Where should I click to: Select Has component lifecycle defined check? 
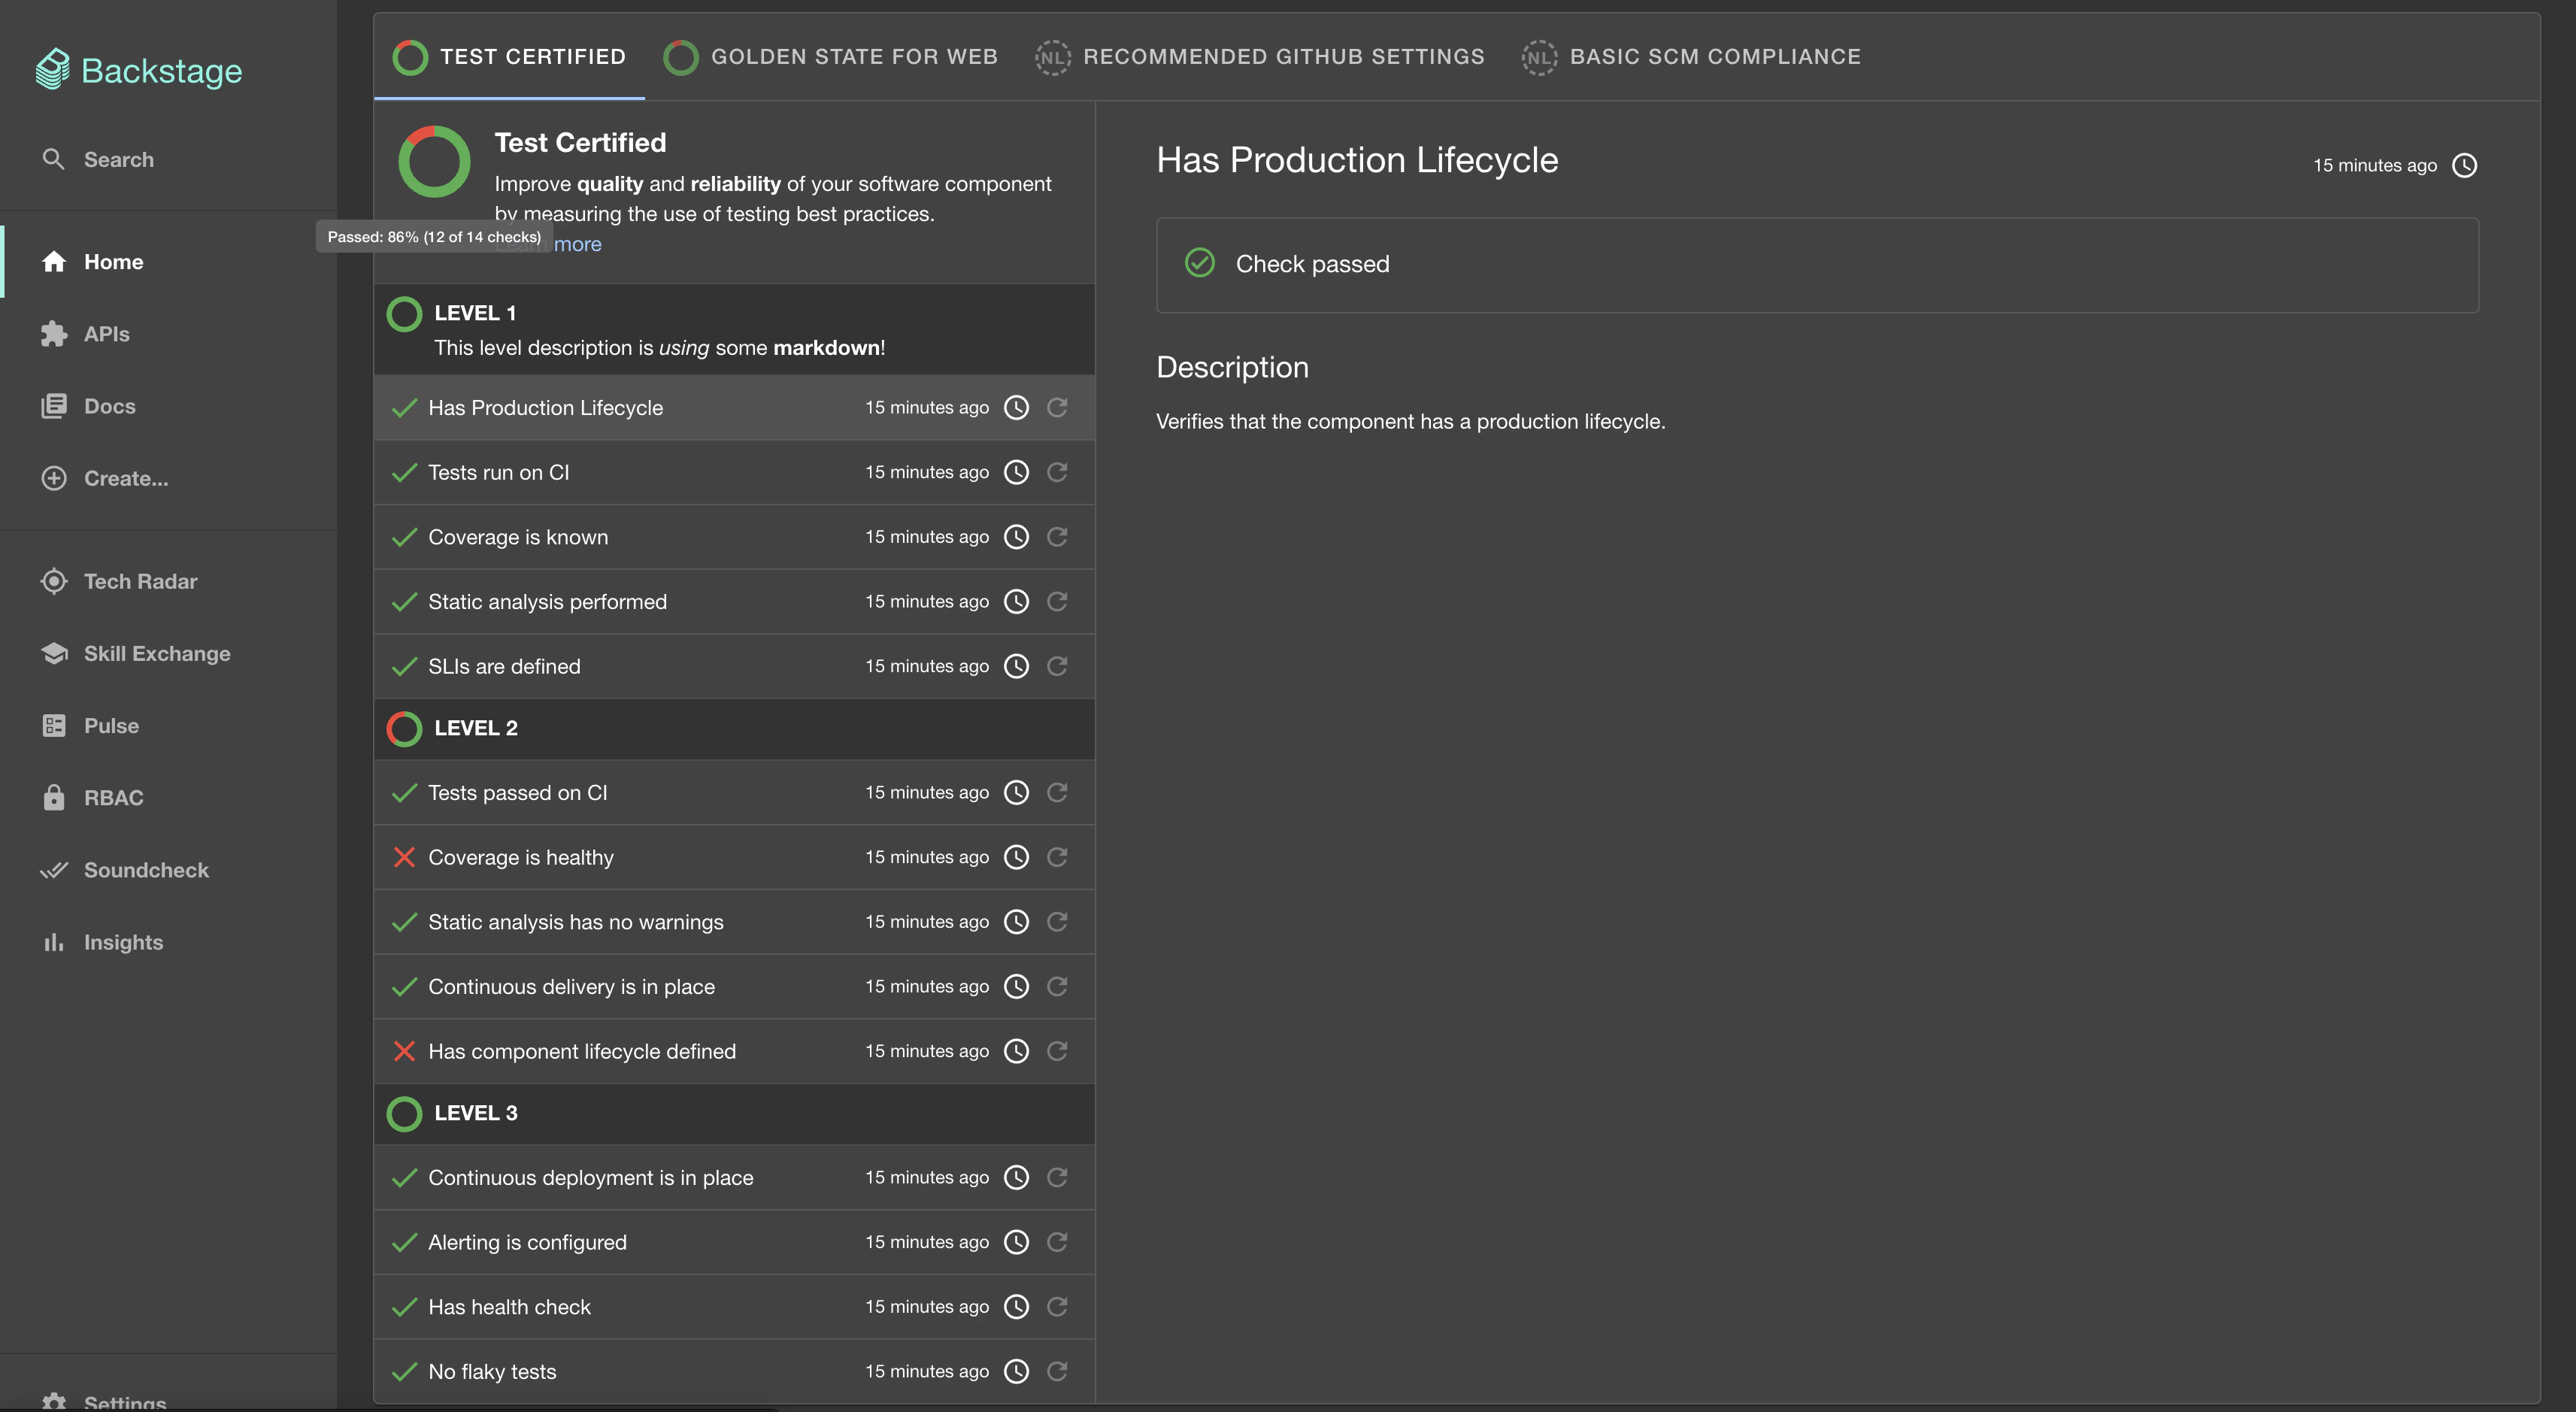(x=734, y=1051)
